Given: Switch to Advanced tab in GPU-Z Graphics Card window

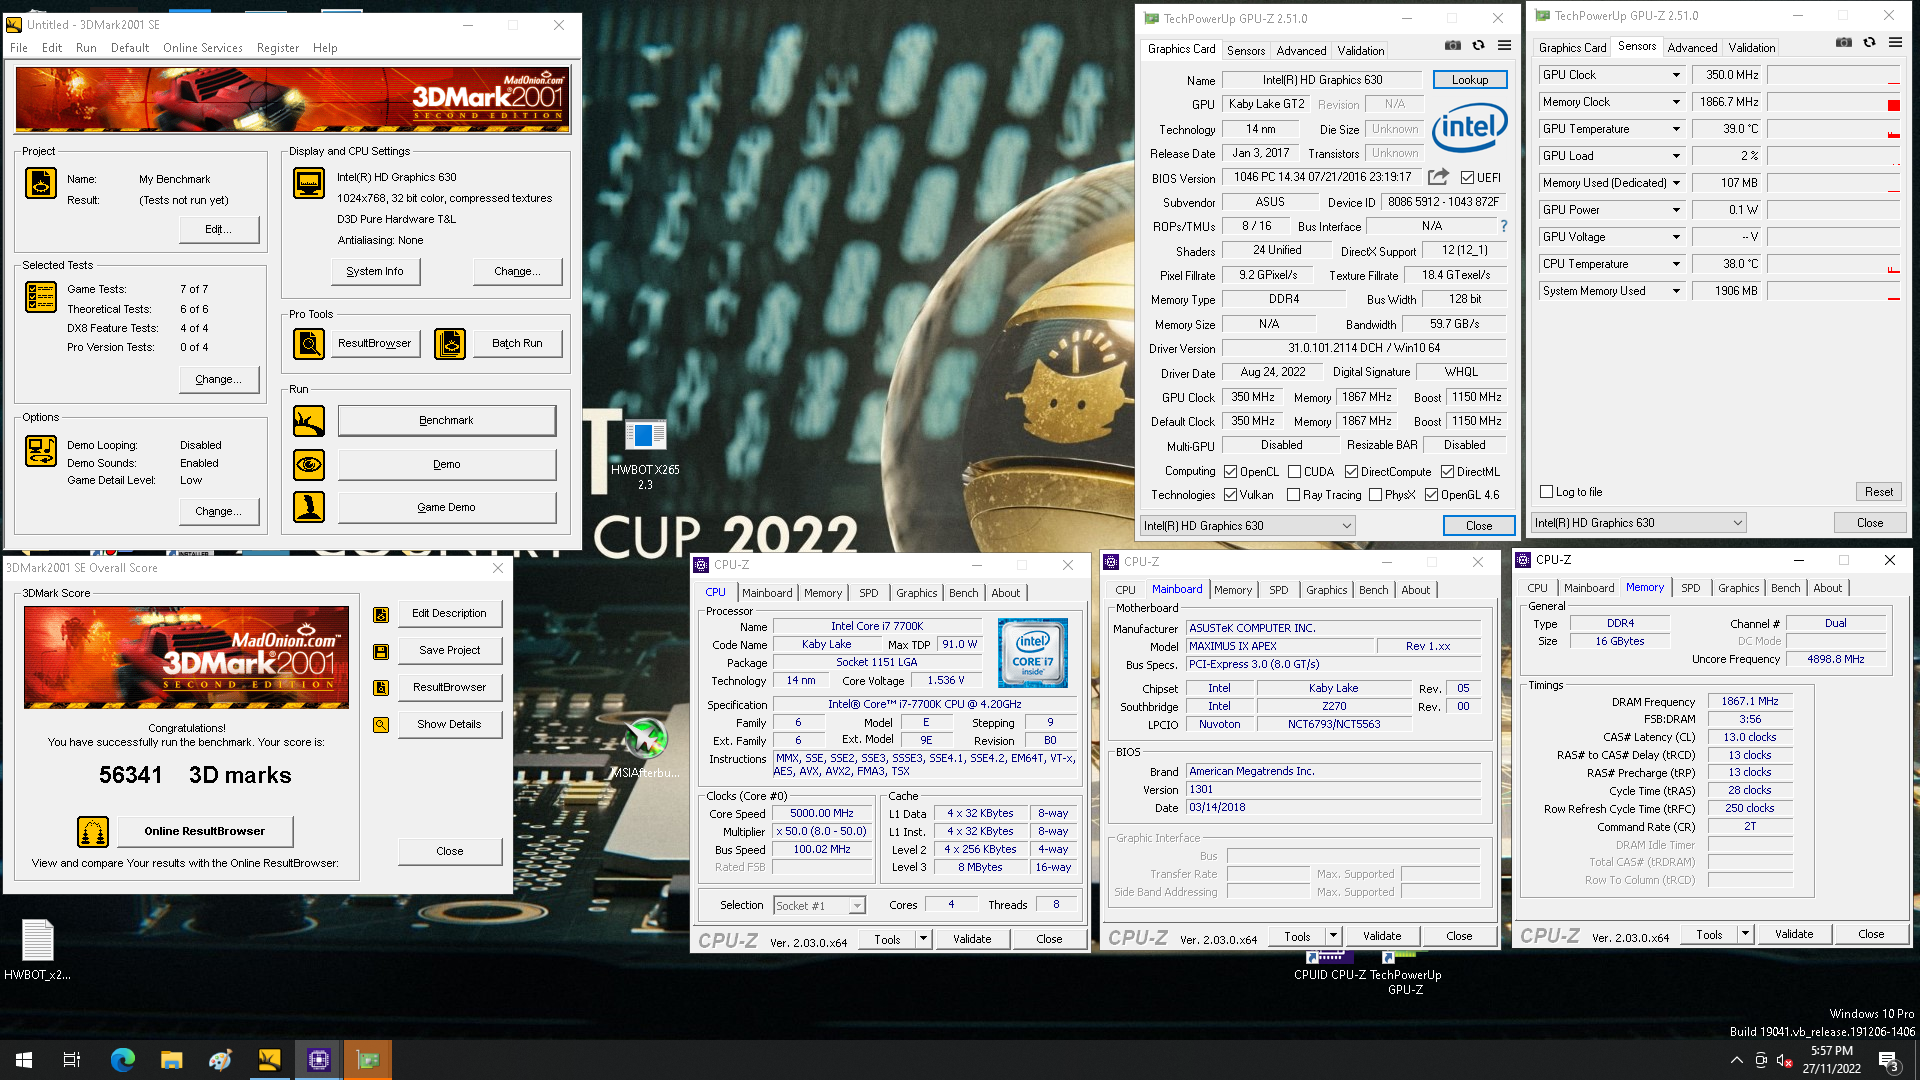Looking at the screenshot, I should click(x=1301, y=50).
